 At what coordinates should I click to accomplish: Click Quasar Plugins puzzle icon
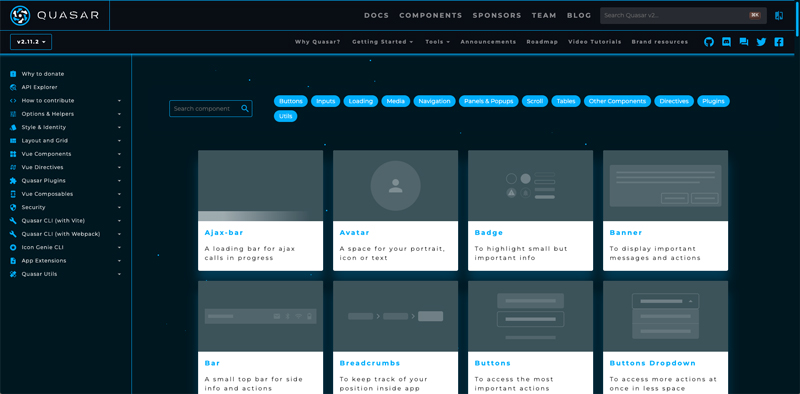(x=13, y=181)
